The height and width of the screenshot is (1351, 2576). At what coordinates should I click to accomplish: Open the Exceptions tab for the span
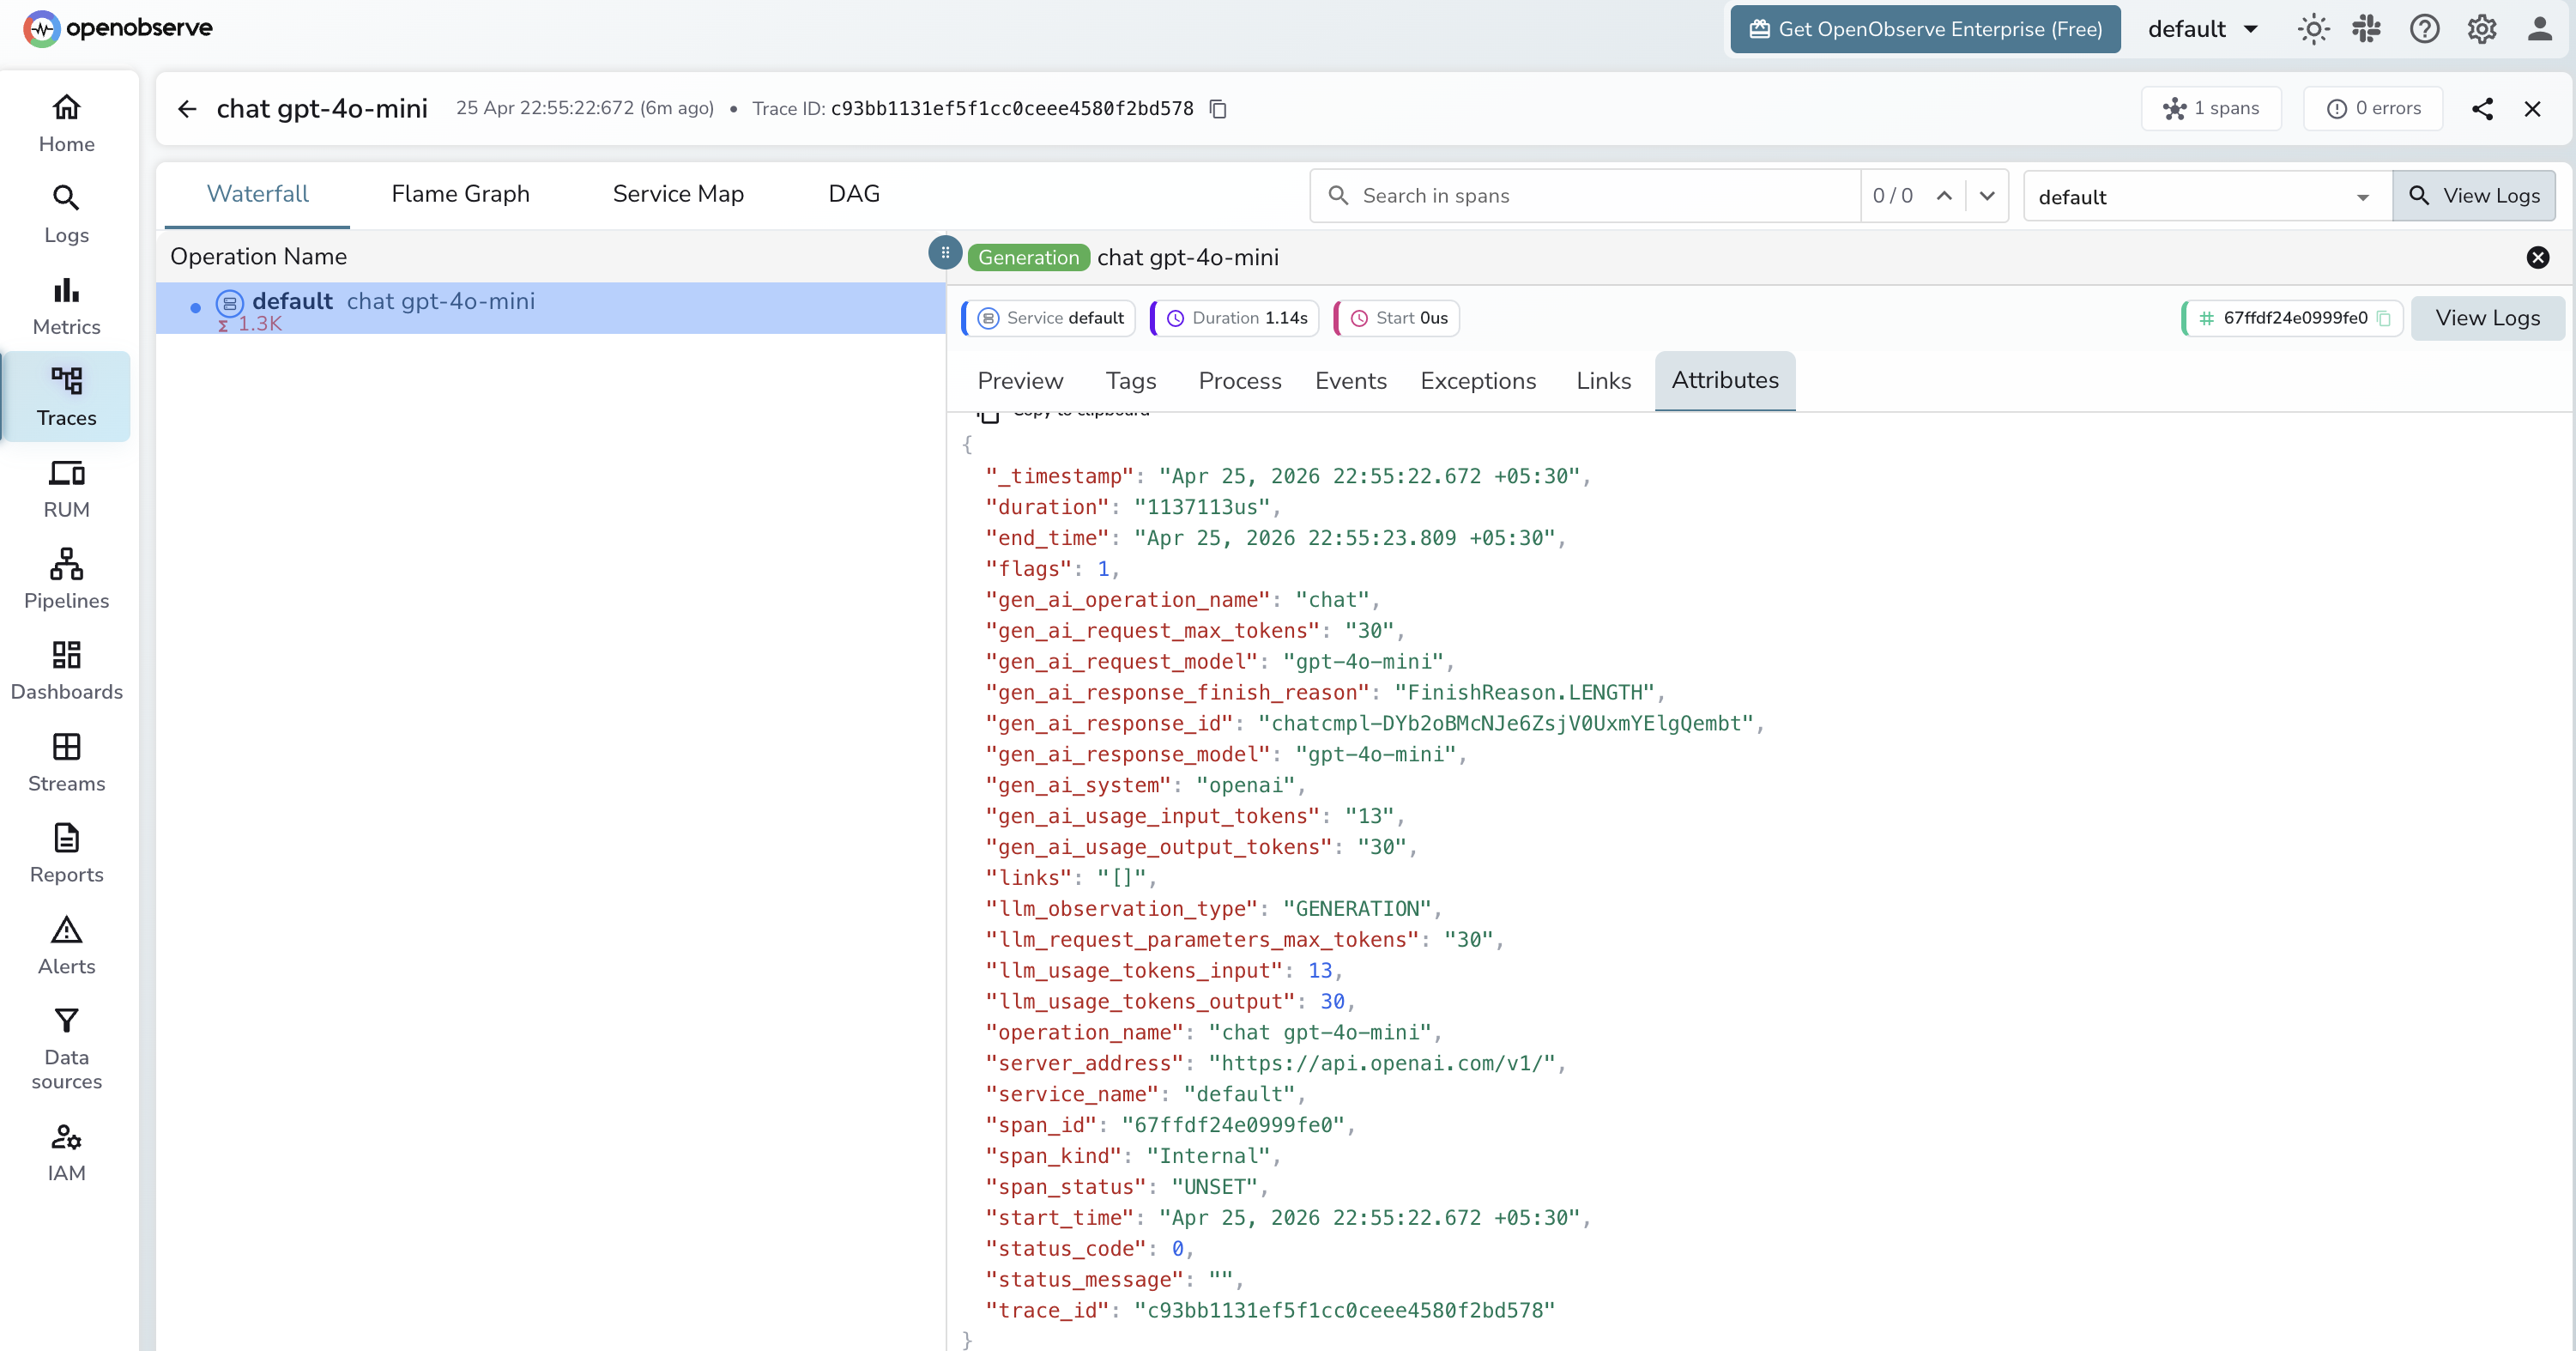pyautogui.click(x=1479, y=381)
